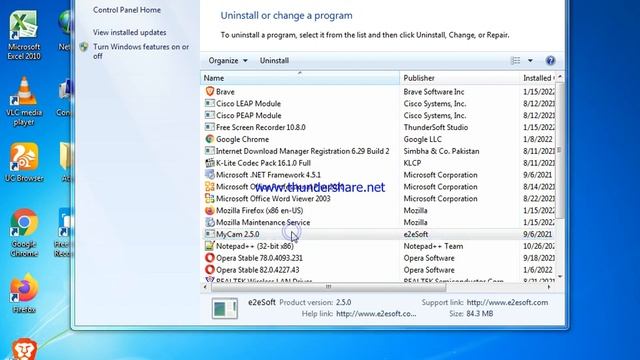Sort by the Installed On column header
The width and height of the screenshot is (640, 360).
click(537, 78)
